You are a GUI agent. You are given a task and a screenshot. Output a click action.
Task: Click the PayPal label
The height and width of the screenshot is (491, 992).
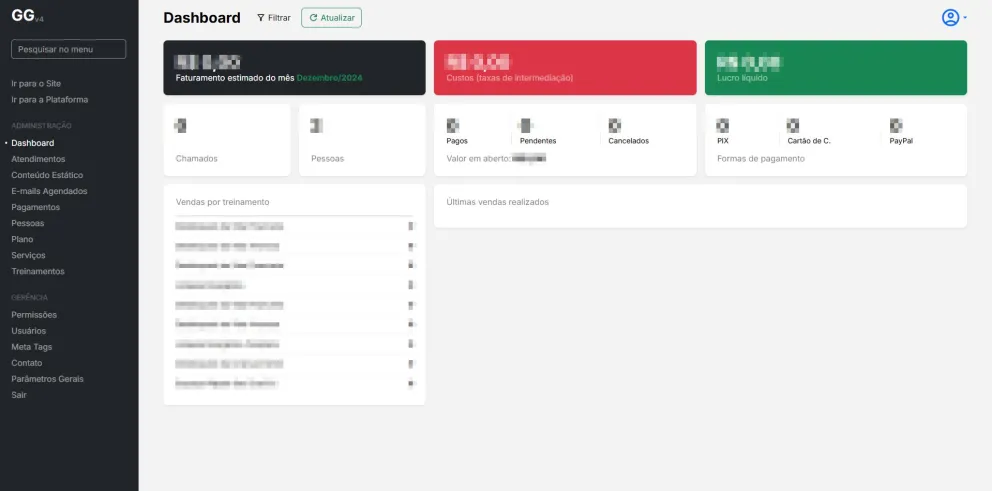(x=901, y=141)
